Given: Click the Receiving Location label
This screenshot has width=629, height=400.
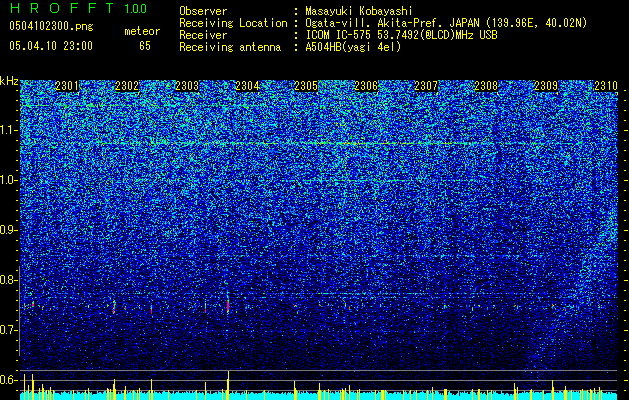Looking at the screenshot, I should 233,23.
